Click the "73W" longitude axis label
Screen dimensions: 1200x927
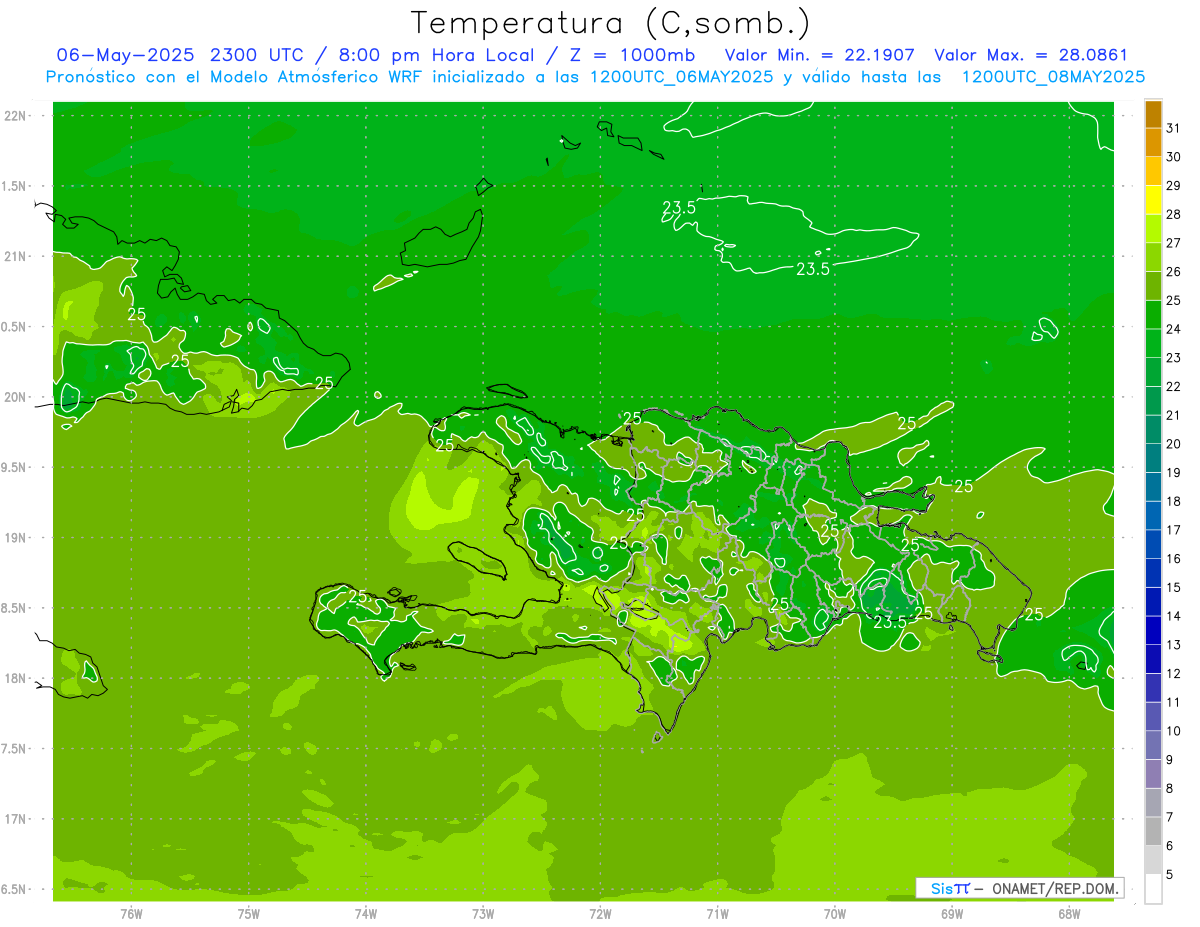pyautogui.click(x=483, y=914)
